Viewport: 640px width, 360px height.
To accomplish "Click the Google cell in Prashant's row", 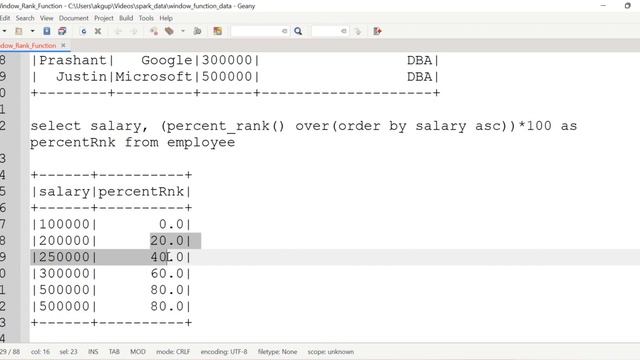I will pyautogui.click(x=167, y=60).
